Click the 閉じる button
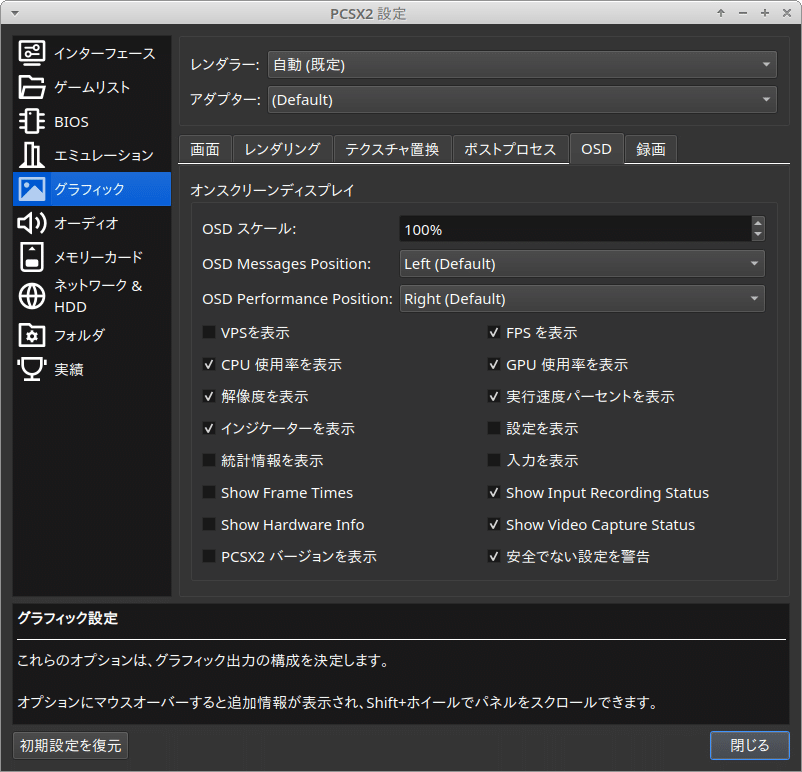 [749, 745]
